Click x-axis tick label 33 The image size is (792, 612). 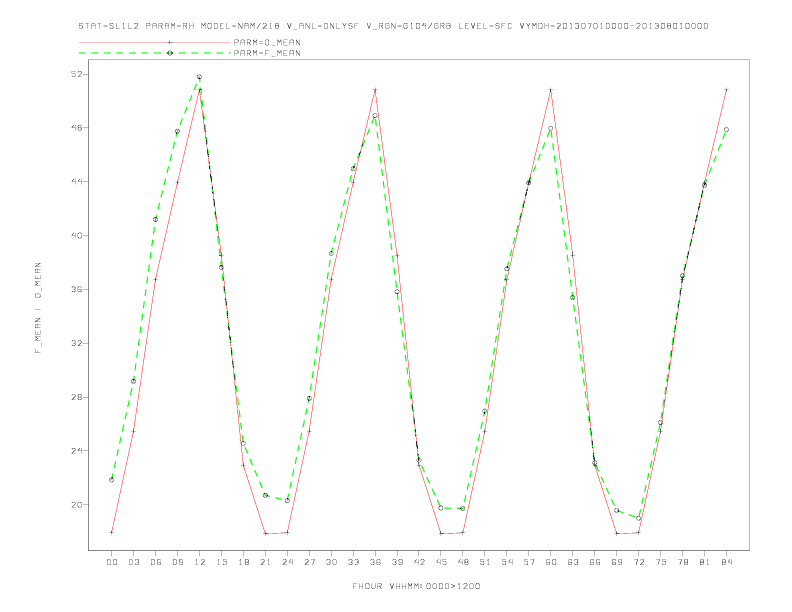click(x=353, y=562)
